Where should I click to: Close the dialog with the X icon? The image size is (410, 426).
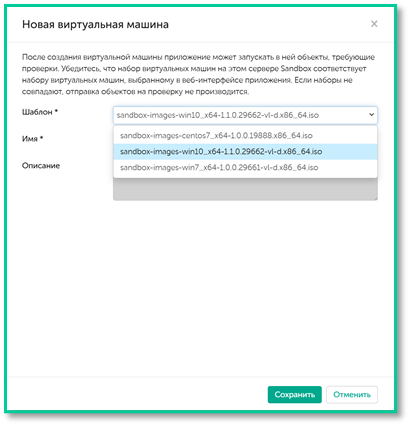pos(374,24)
